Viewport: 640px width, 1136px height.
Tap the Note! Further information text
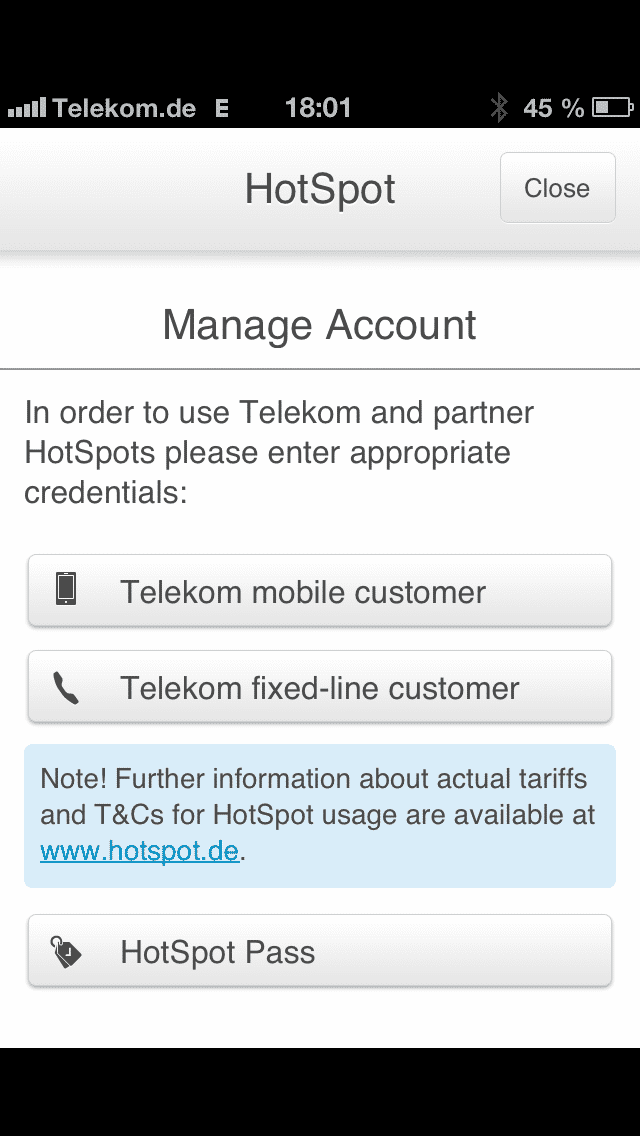[x=317, y=814]
